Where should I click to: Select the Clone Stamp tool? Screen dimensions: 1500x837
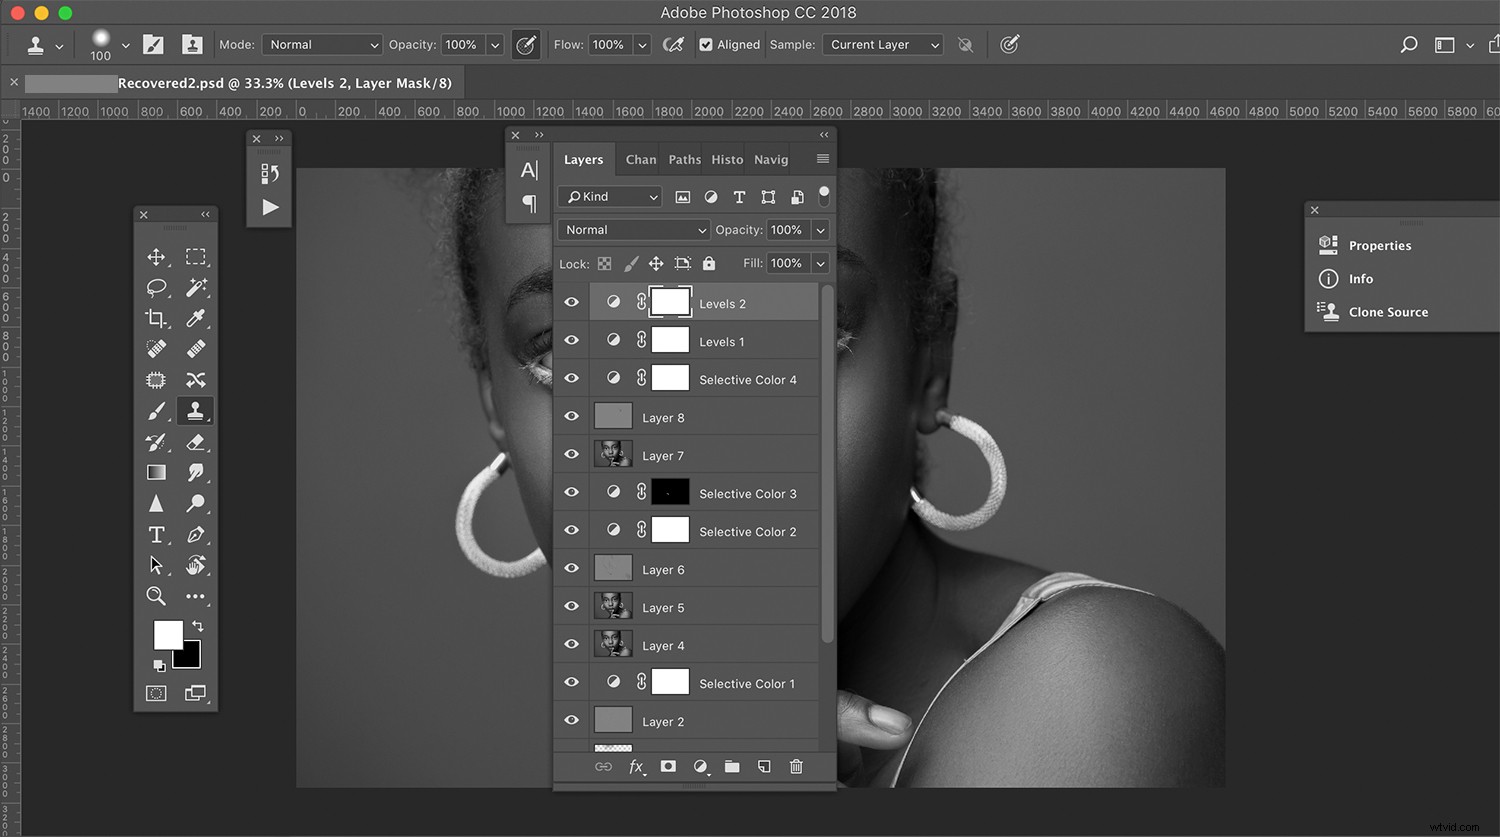[x=195, y=411]
